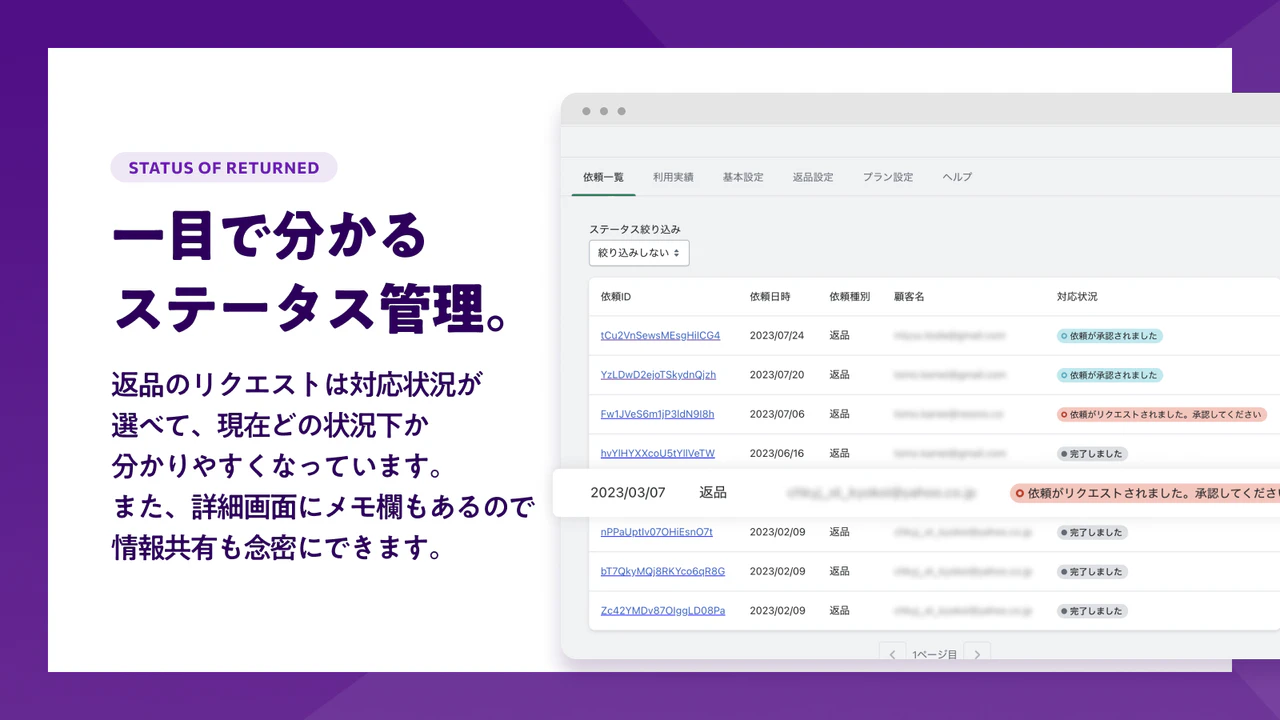Click the 依頼日時 column header

click(770, 297)
